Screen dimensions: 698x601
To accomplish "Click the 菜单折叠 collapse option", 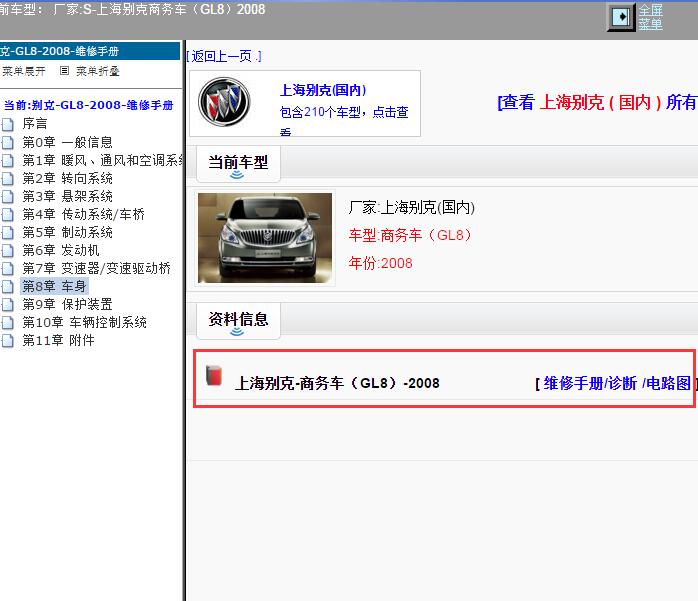I will pyautogui.click(x=97, y=71).
